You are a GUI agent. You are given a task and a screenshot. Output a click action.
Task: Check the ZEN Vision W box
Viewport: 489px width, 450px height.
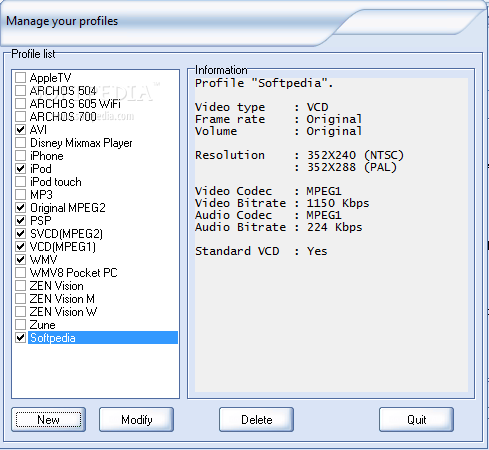21,311
